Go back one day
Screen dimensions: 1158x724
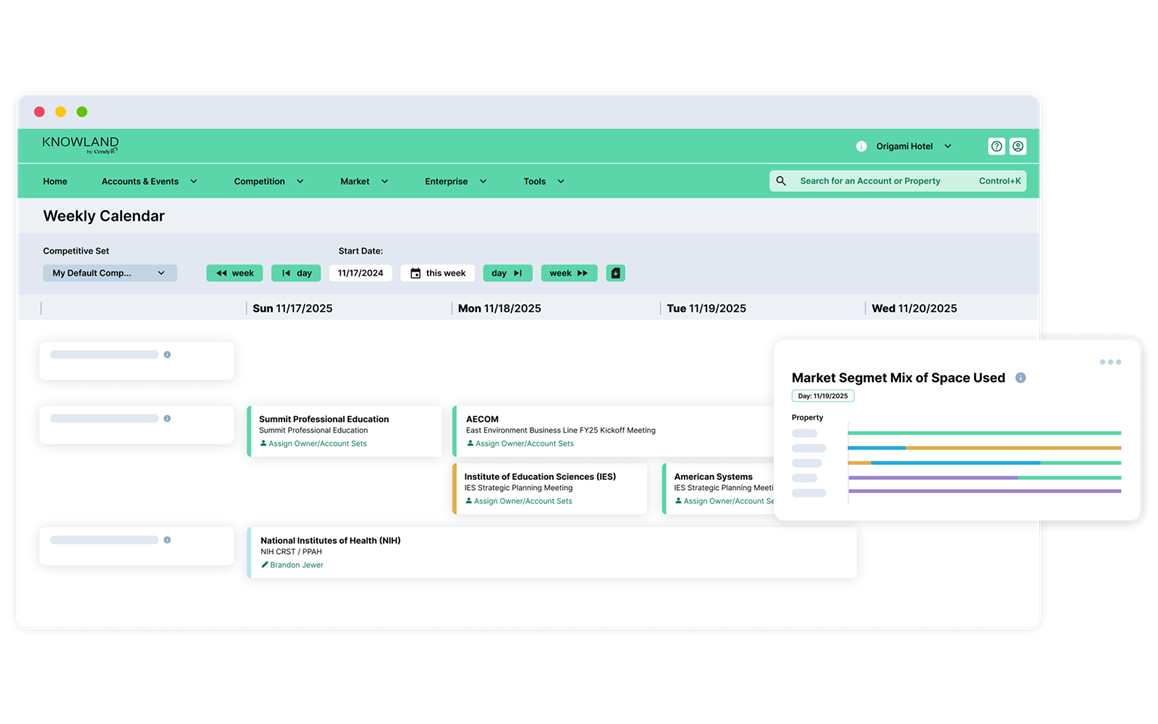click(x=296, y=273)
